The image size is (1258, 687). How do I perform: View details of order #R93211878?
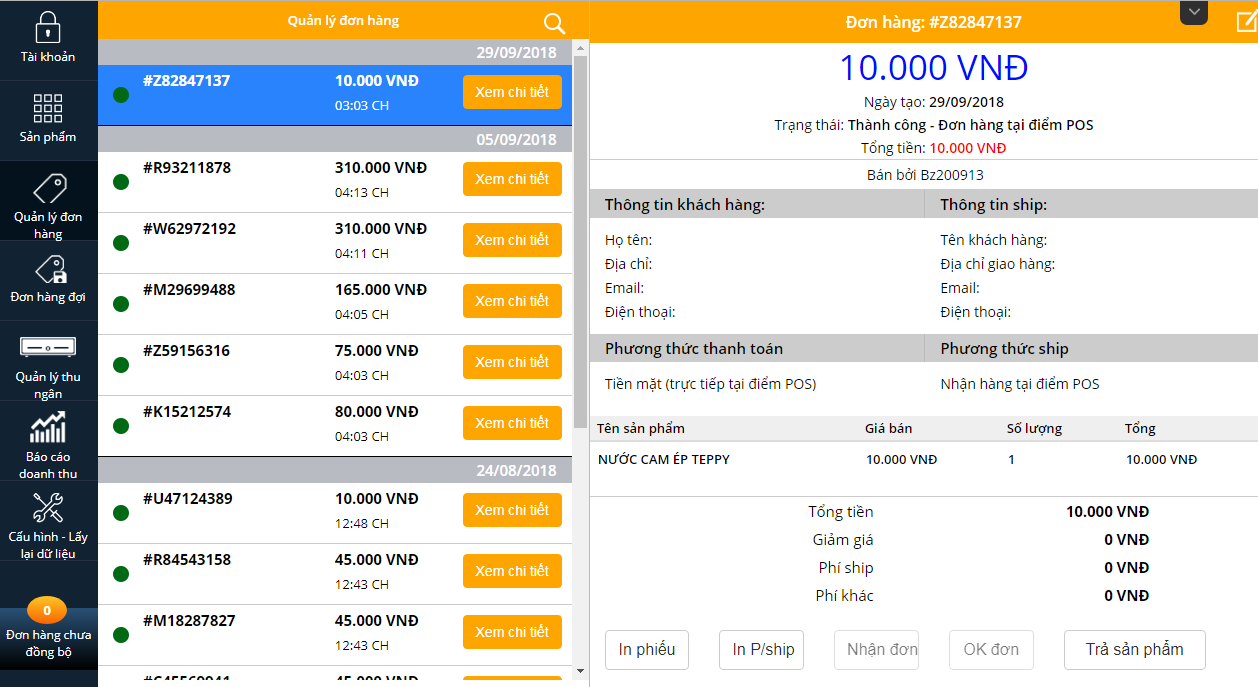[x=512, y=179]
